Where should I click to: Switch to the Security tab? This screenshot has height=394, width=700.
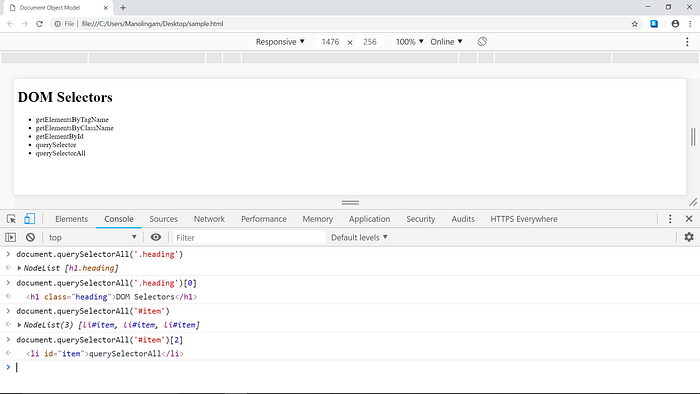point(421,219)
